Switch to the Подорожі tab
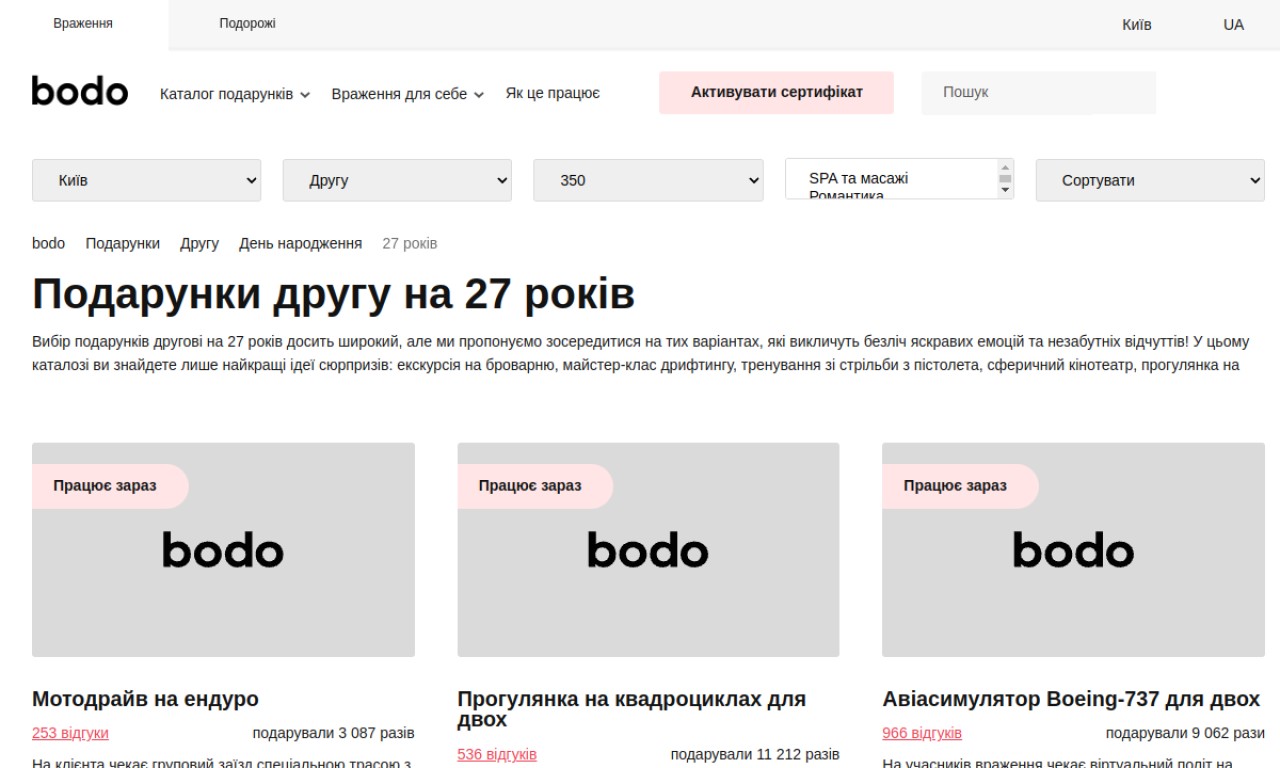Screen dimensions: 1280x768 click(x=247, y=24)
